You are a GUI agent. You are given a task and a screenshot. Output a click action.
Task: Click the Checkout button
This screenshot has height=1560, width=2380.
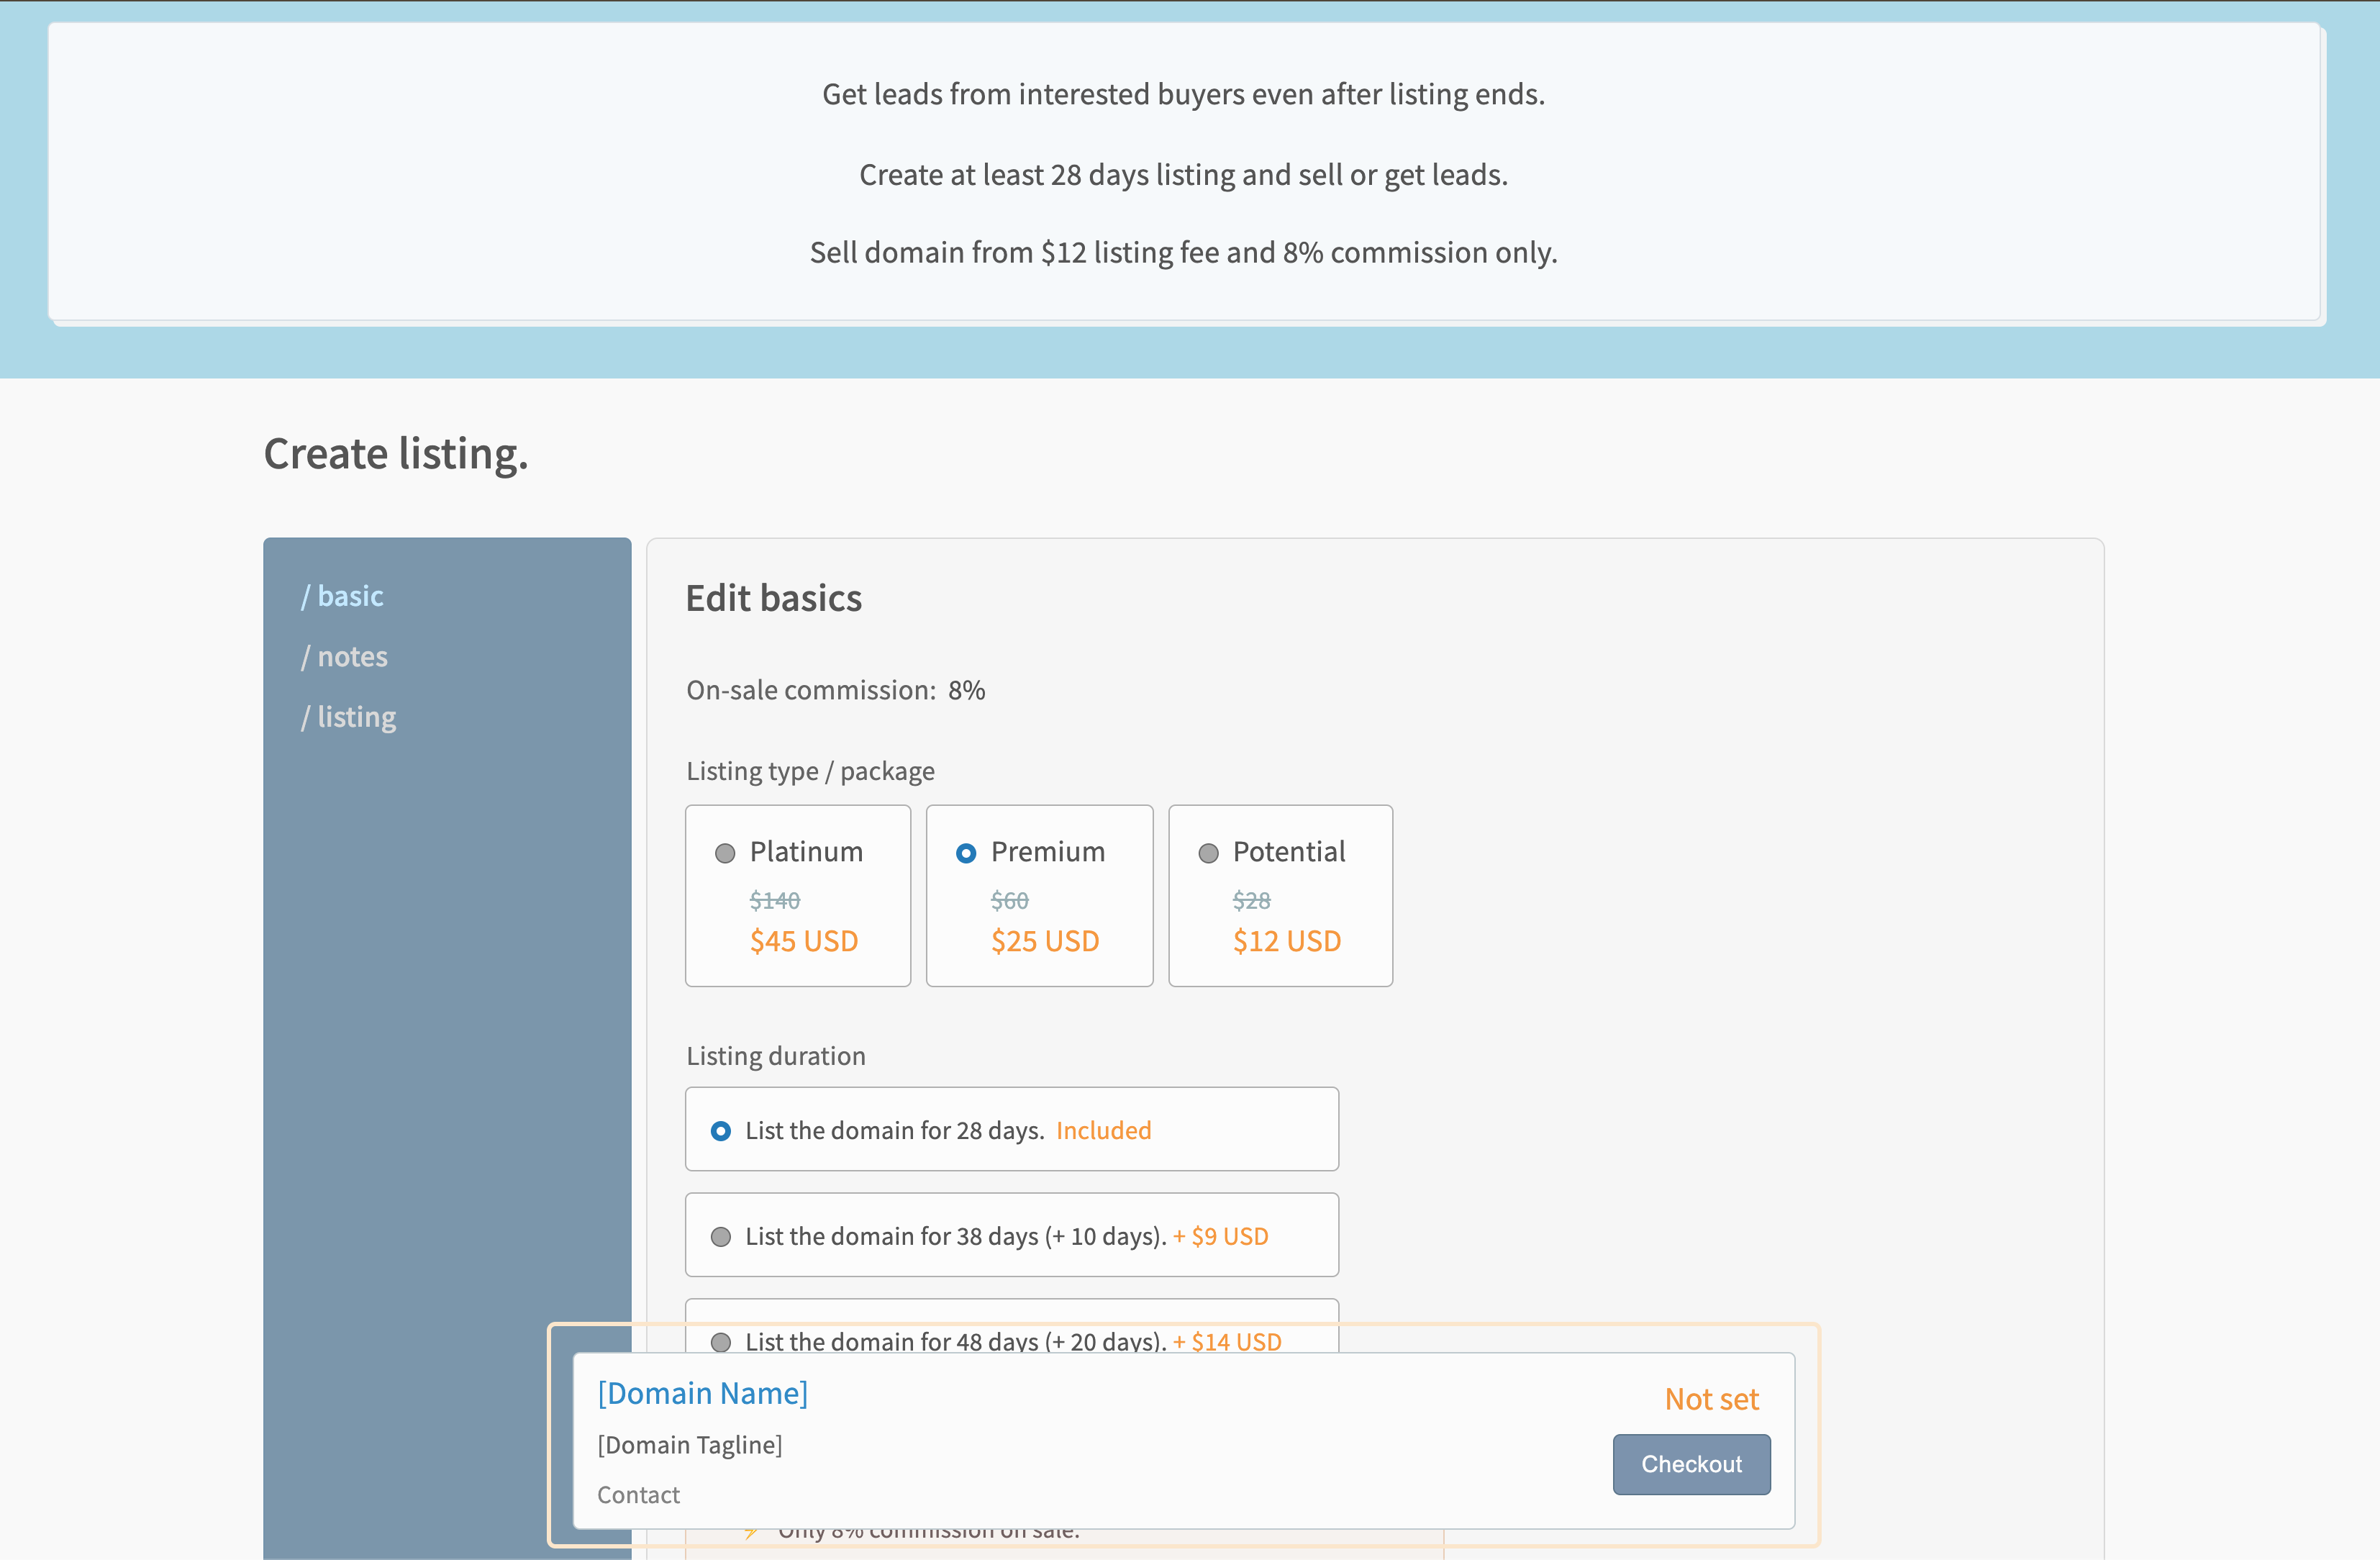[x=1691, y=1464]
